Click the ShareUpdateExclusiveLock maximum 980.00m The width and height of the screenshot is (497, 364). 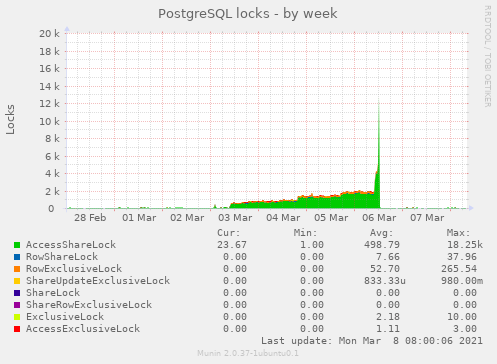[462, 281]
